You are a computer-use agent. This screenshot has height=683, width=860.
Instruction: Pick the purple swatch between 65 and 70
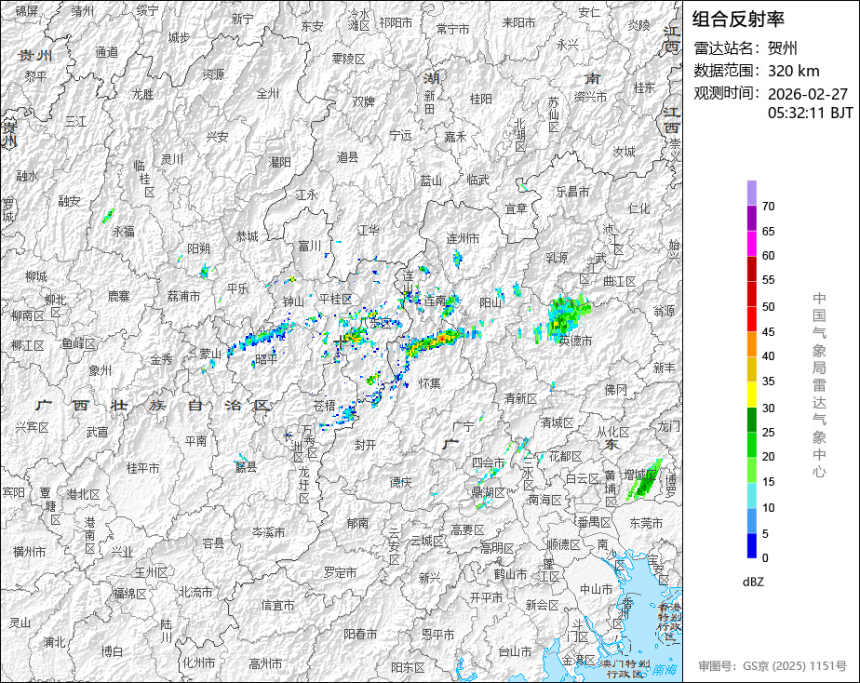click(x=751, y=218)
